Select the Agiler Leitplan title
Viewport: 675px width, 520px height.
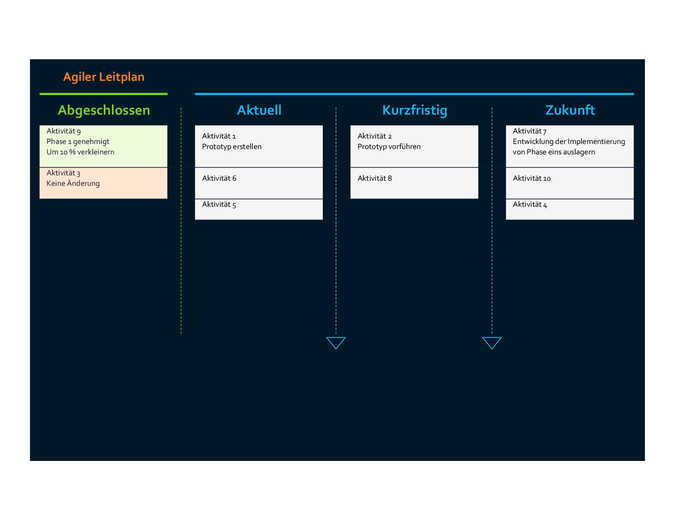click(104, 77)
